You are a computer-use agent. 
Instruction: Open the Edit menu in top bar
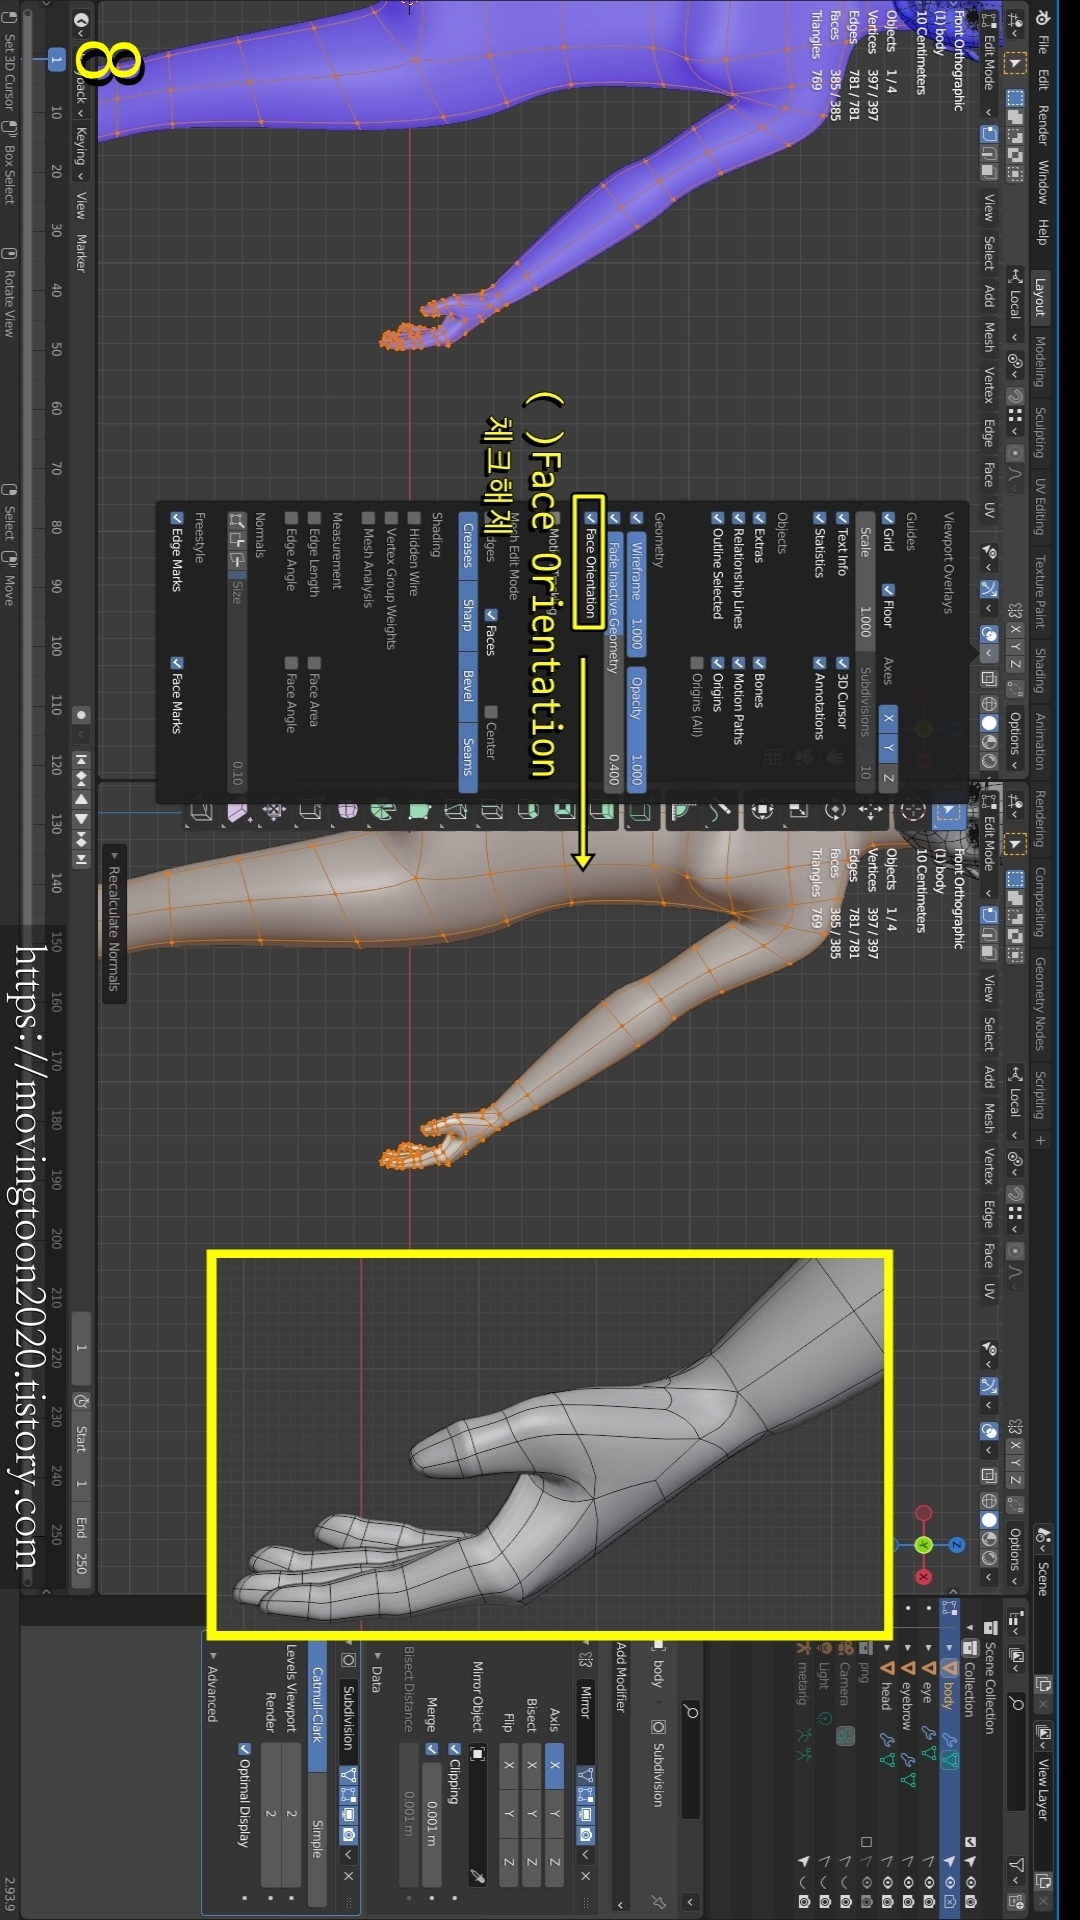(1042, 79)
